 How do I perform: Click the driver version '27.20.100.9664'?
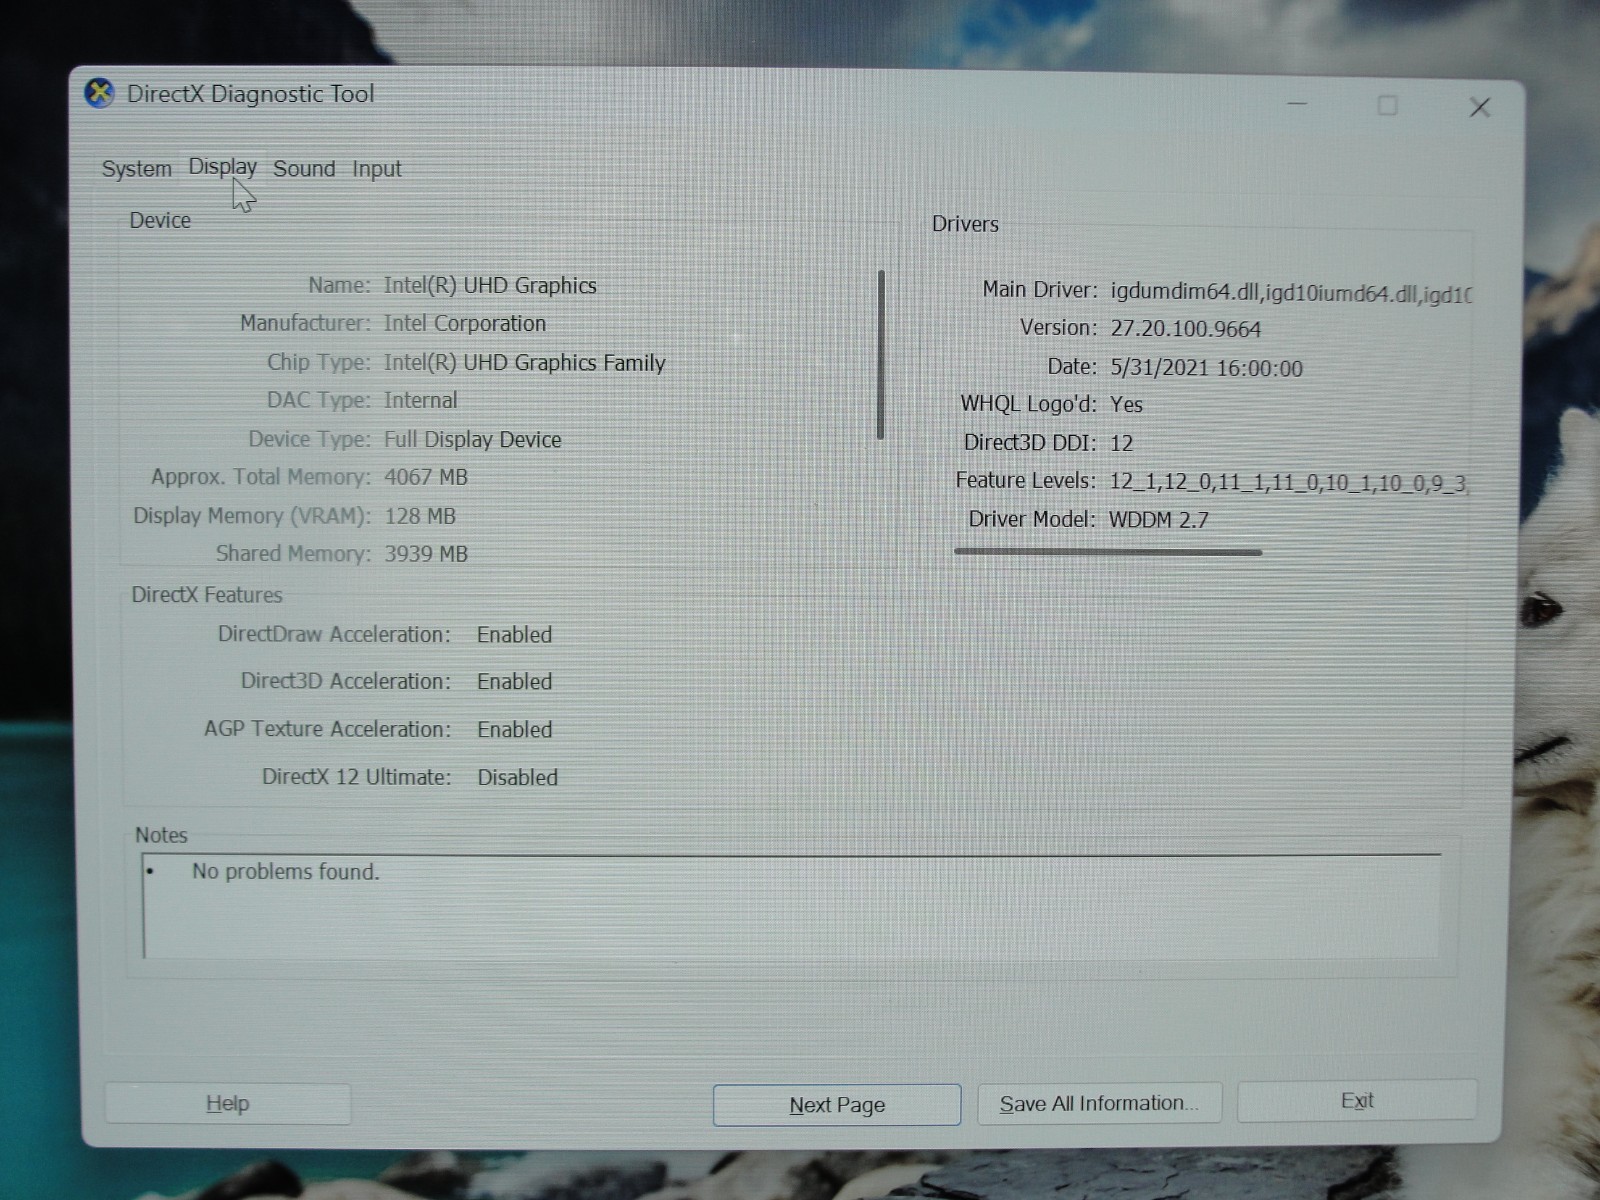[x=1186, y=329]
